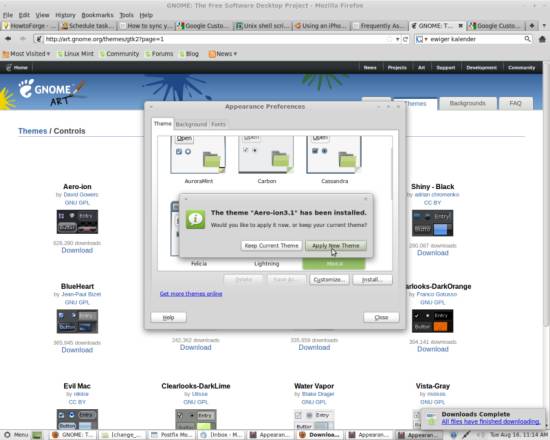The image size is (550, 440).
Task: Switch to Unix shell scri... tab
Action: pos(263,26)
